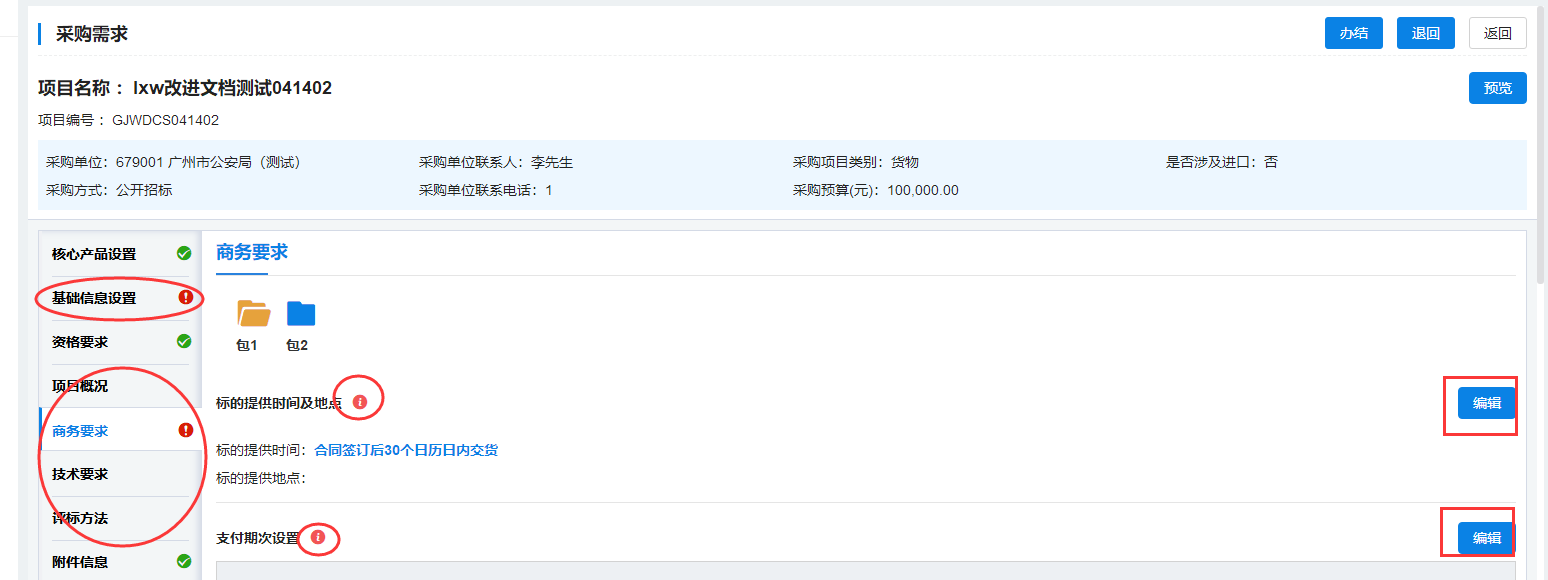
Task: Edit the 支付期次设置 section
Action: tap(1486, 538)
